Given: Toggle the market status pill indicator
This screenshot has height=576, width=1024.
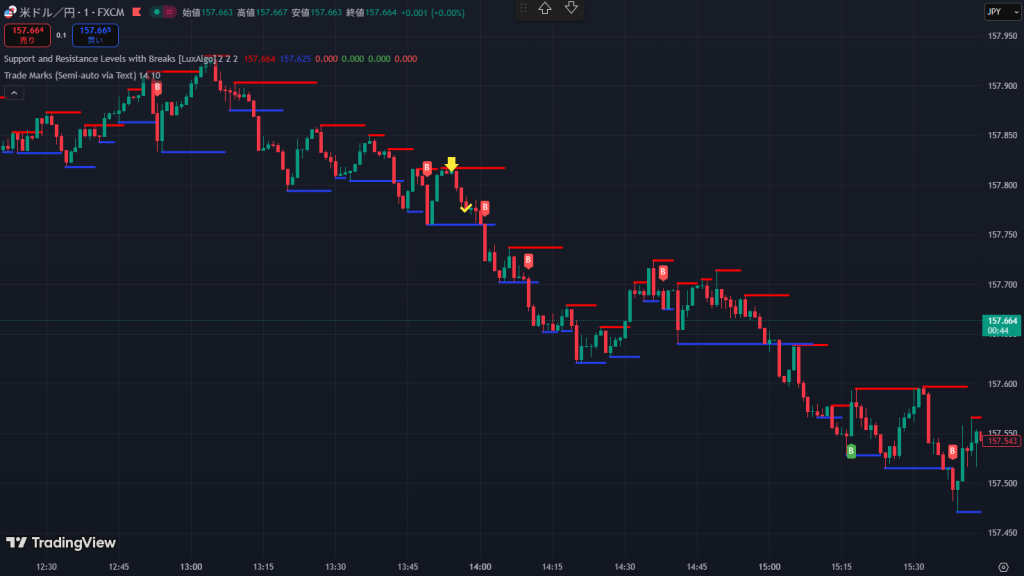Looking at the screenshot, I should point(162,12).
